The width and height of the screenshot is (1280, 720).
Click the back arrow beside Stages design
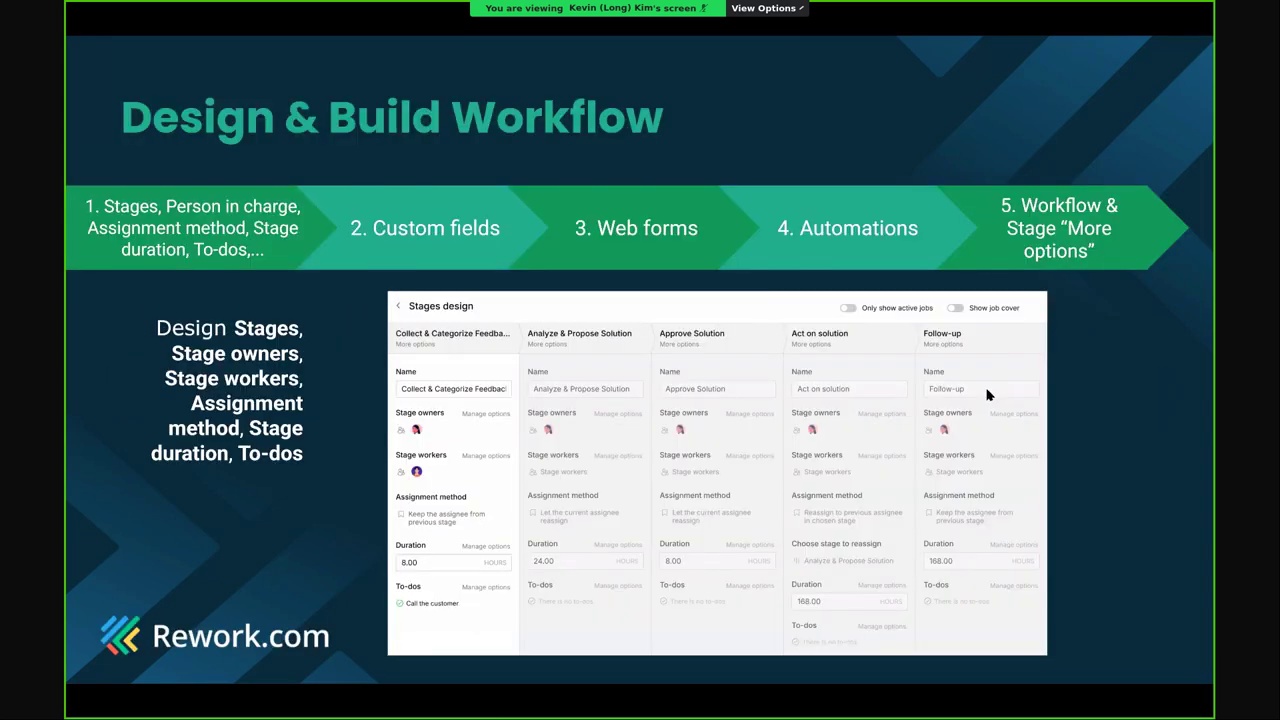click(398, 306)
